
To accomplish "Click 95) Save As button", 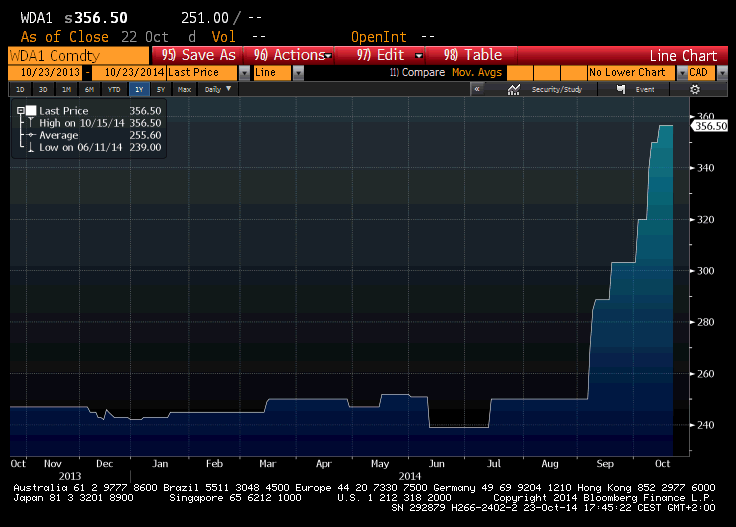I will [x=198, y=55].
